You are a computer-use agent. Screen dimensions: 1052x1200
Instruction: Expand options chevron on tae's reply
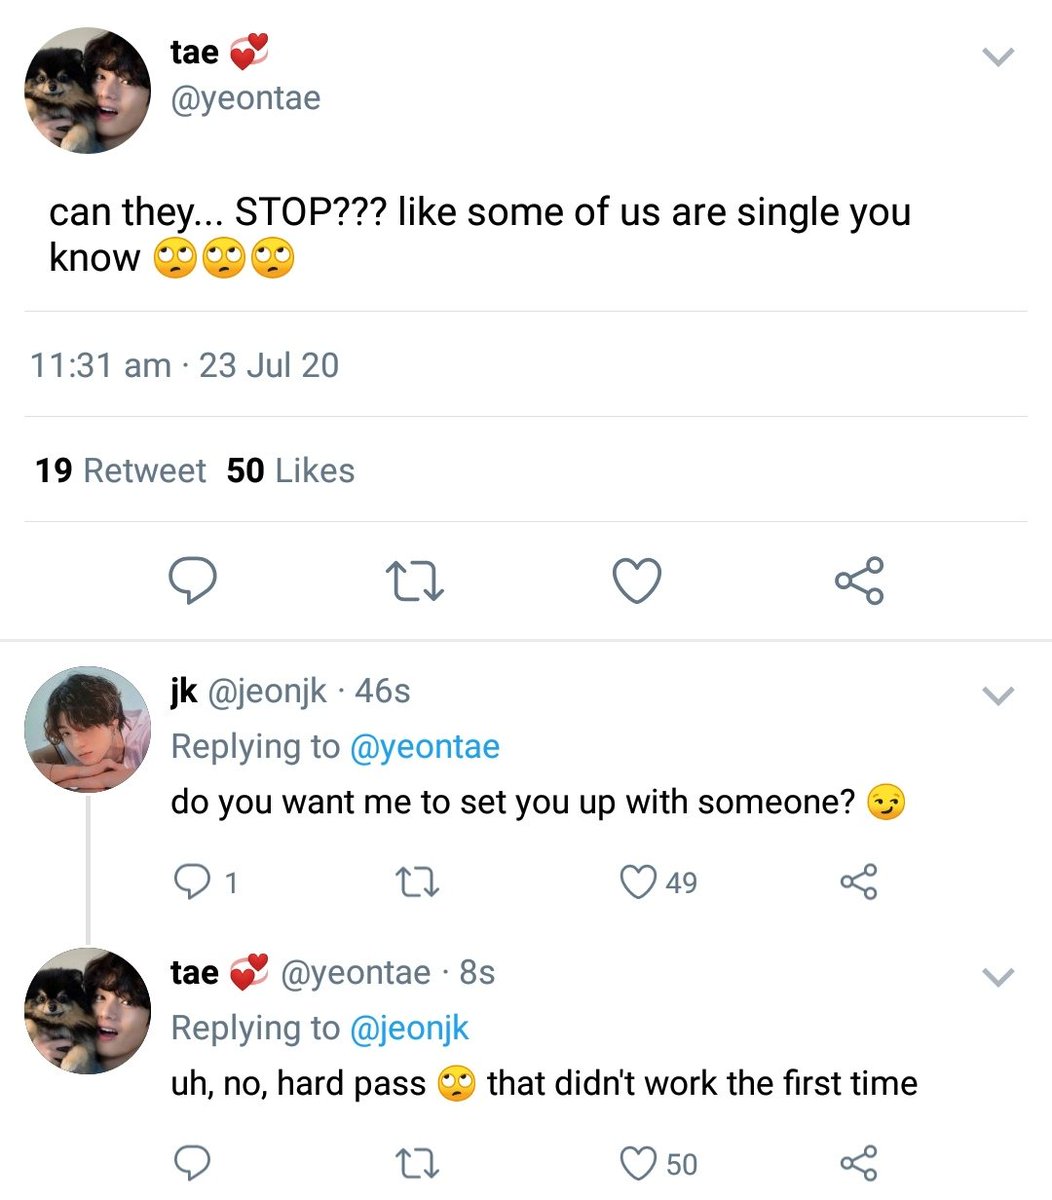(998, 977)
